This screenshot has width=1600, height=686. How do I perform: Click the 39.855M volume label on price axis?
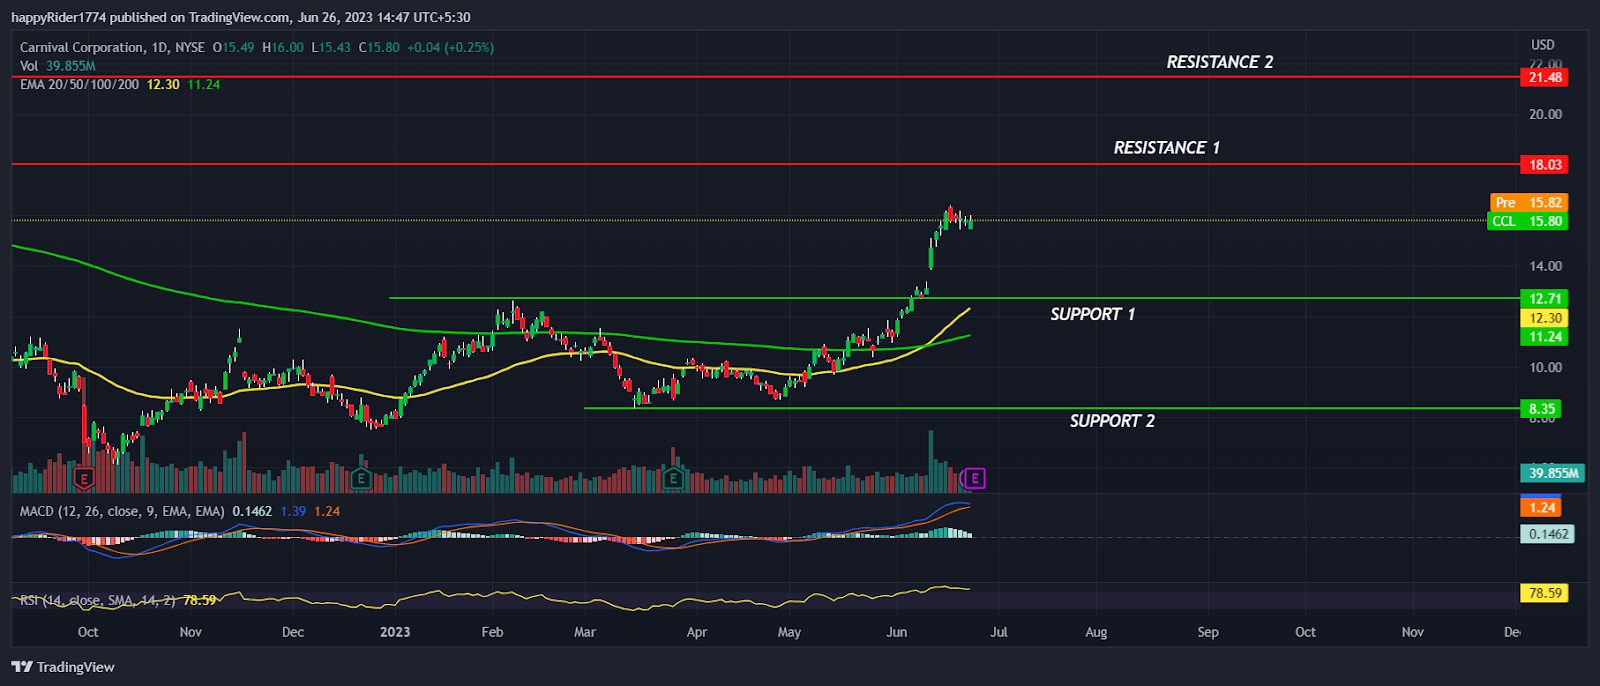(1552, 473)
